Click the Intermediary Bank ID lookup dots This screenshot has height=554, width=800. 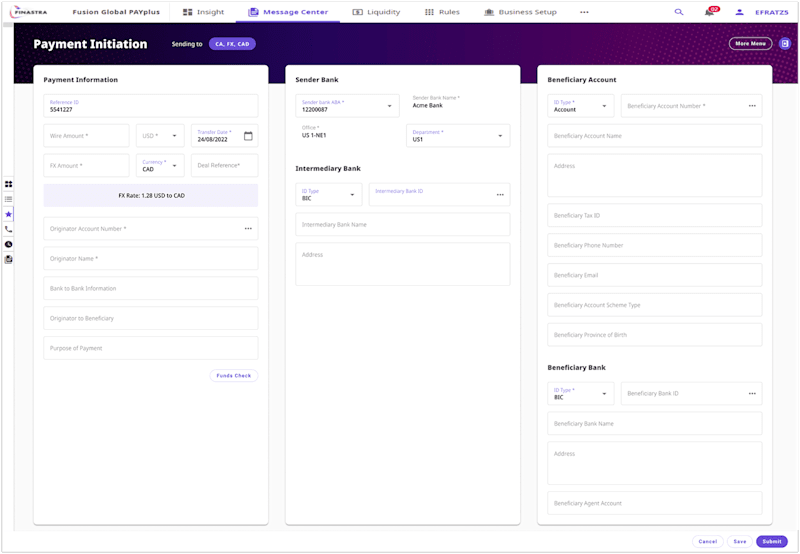[x=500, y=194]
